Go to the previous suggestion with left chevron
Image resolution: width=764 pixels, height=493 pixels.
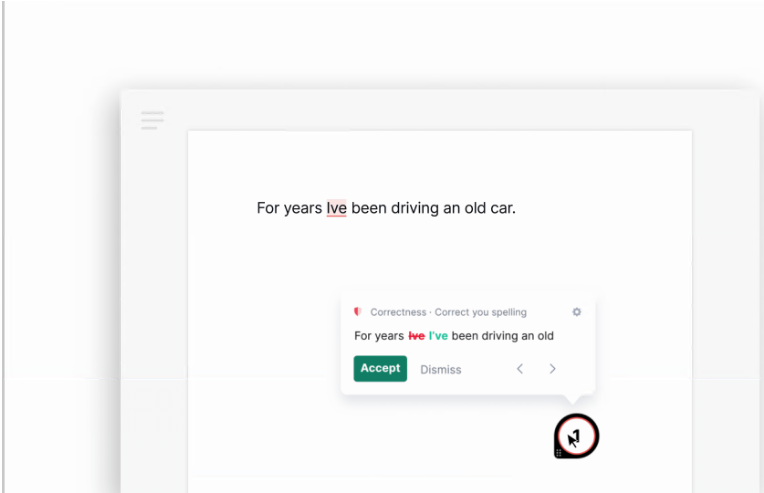click(520, 369)
